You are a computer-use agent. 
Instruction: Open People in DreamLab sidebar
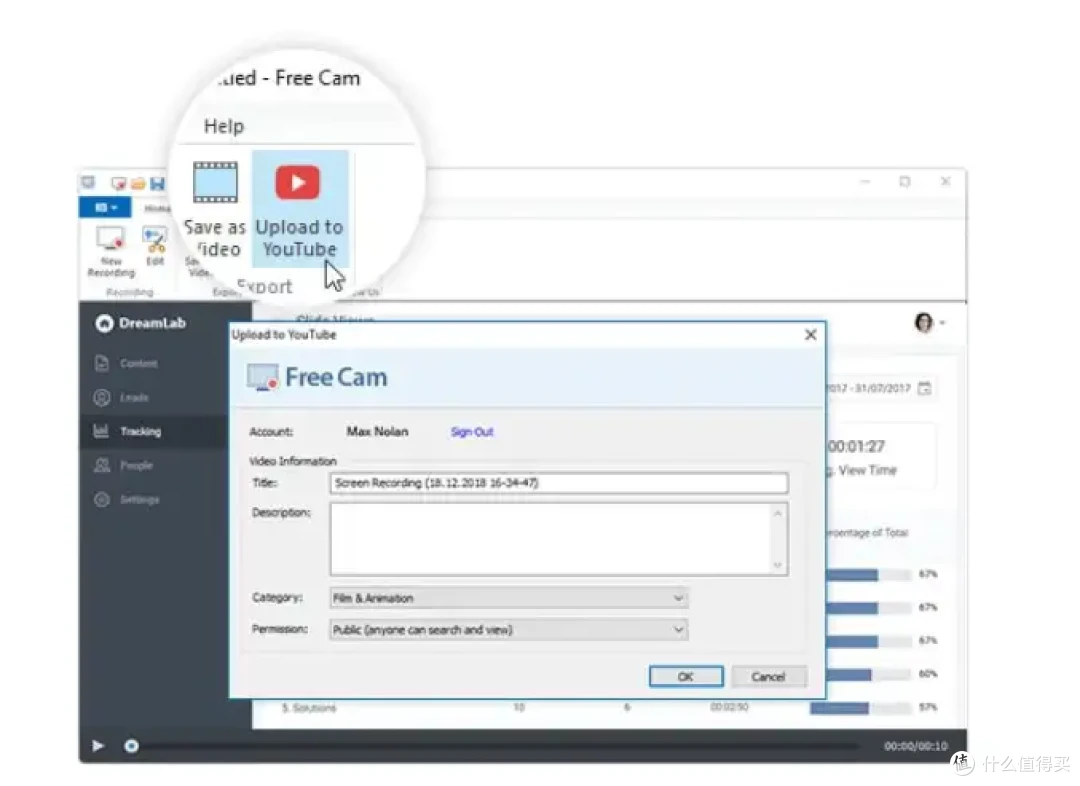click(x=136, y=466)
